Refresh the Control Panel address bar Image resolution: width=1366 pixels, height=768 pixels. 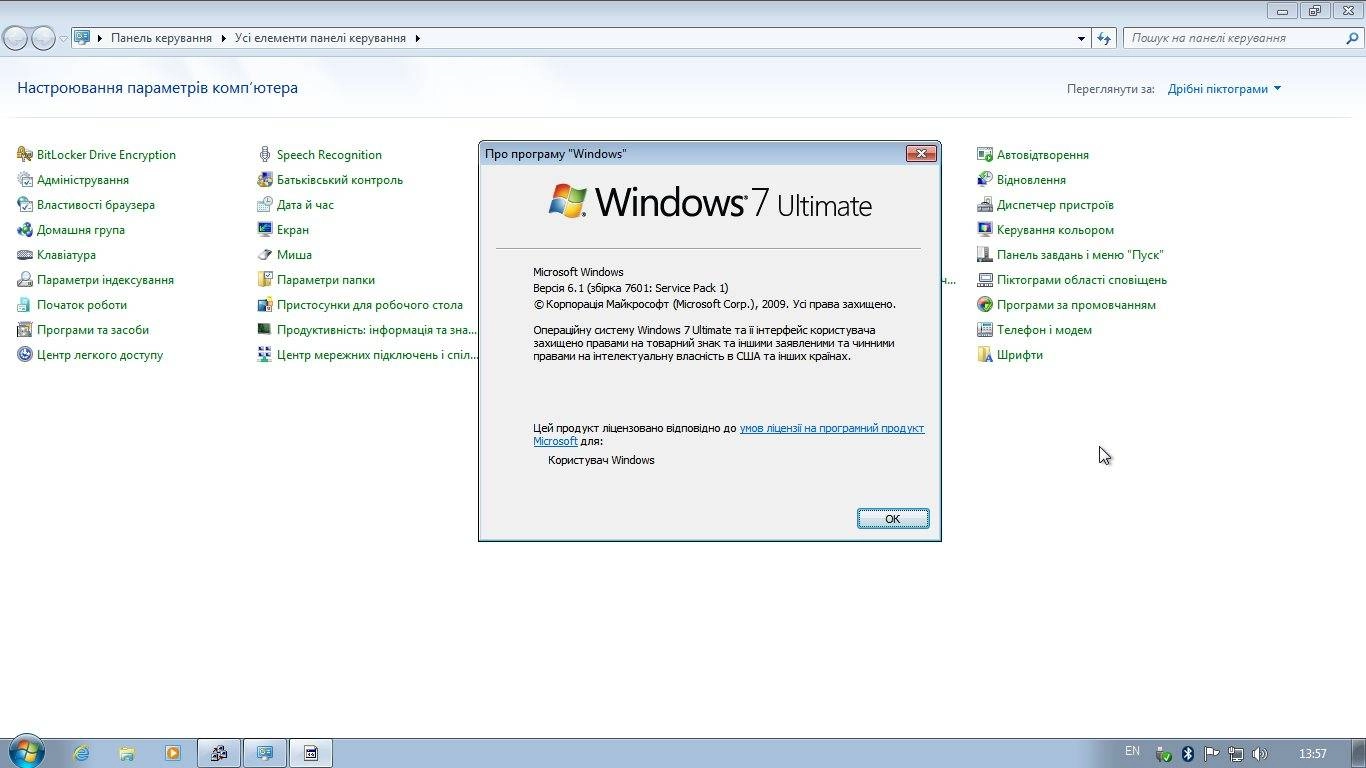click(x=1104, y=38)
